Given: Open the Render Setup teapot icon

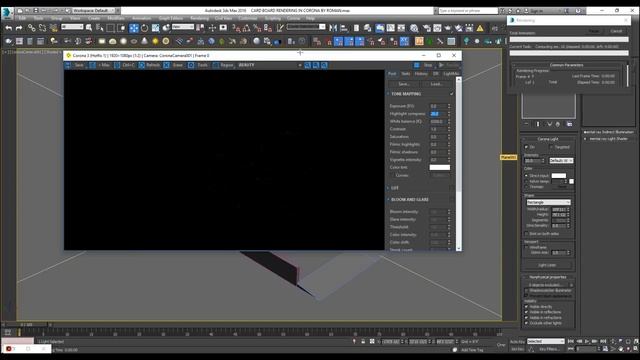Looking at the screenshot, I should tap(427, 28).
